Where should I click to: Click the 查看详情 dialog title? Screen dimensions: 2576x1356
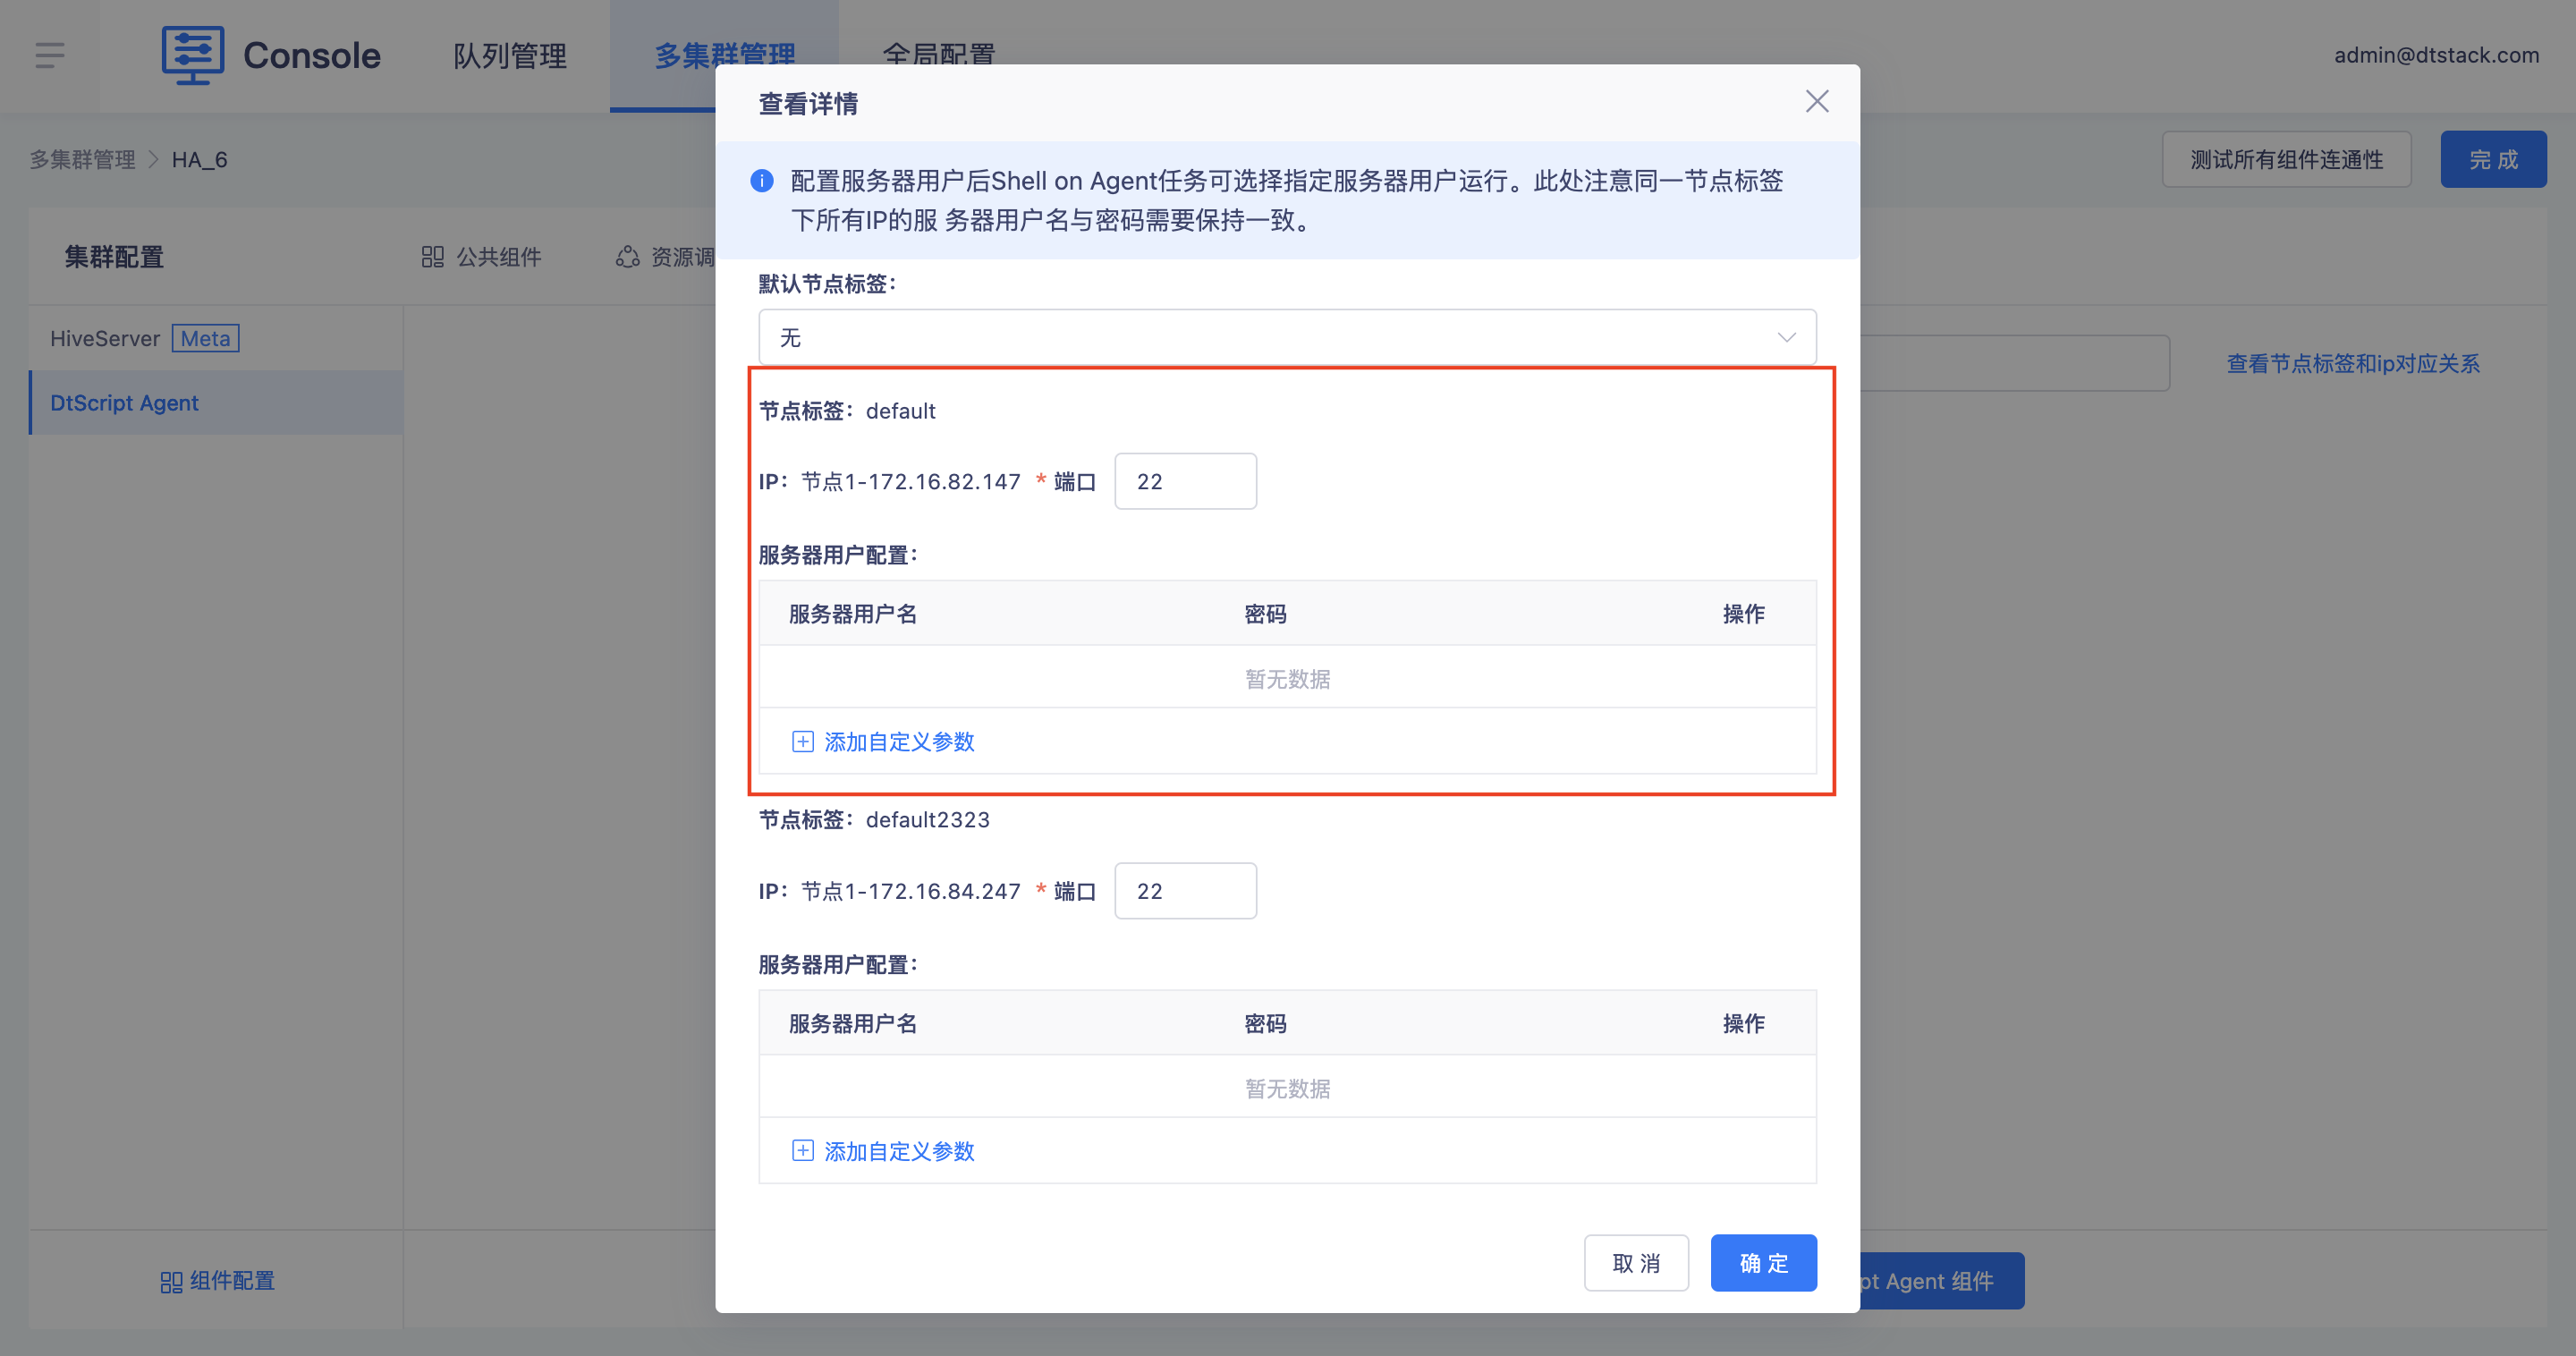pos(807,104)
